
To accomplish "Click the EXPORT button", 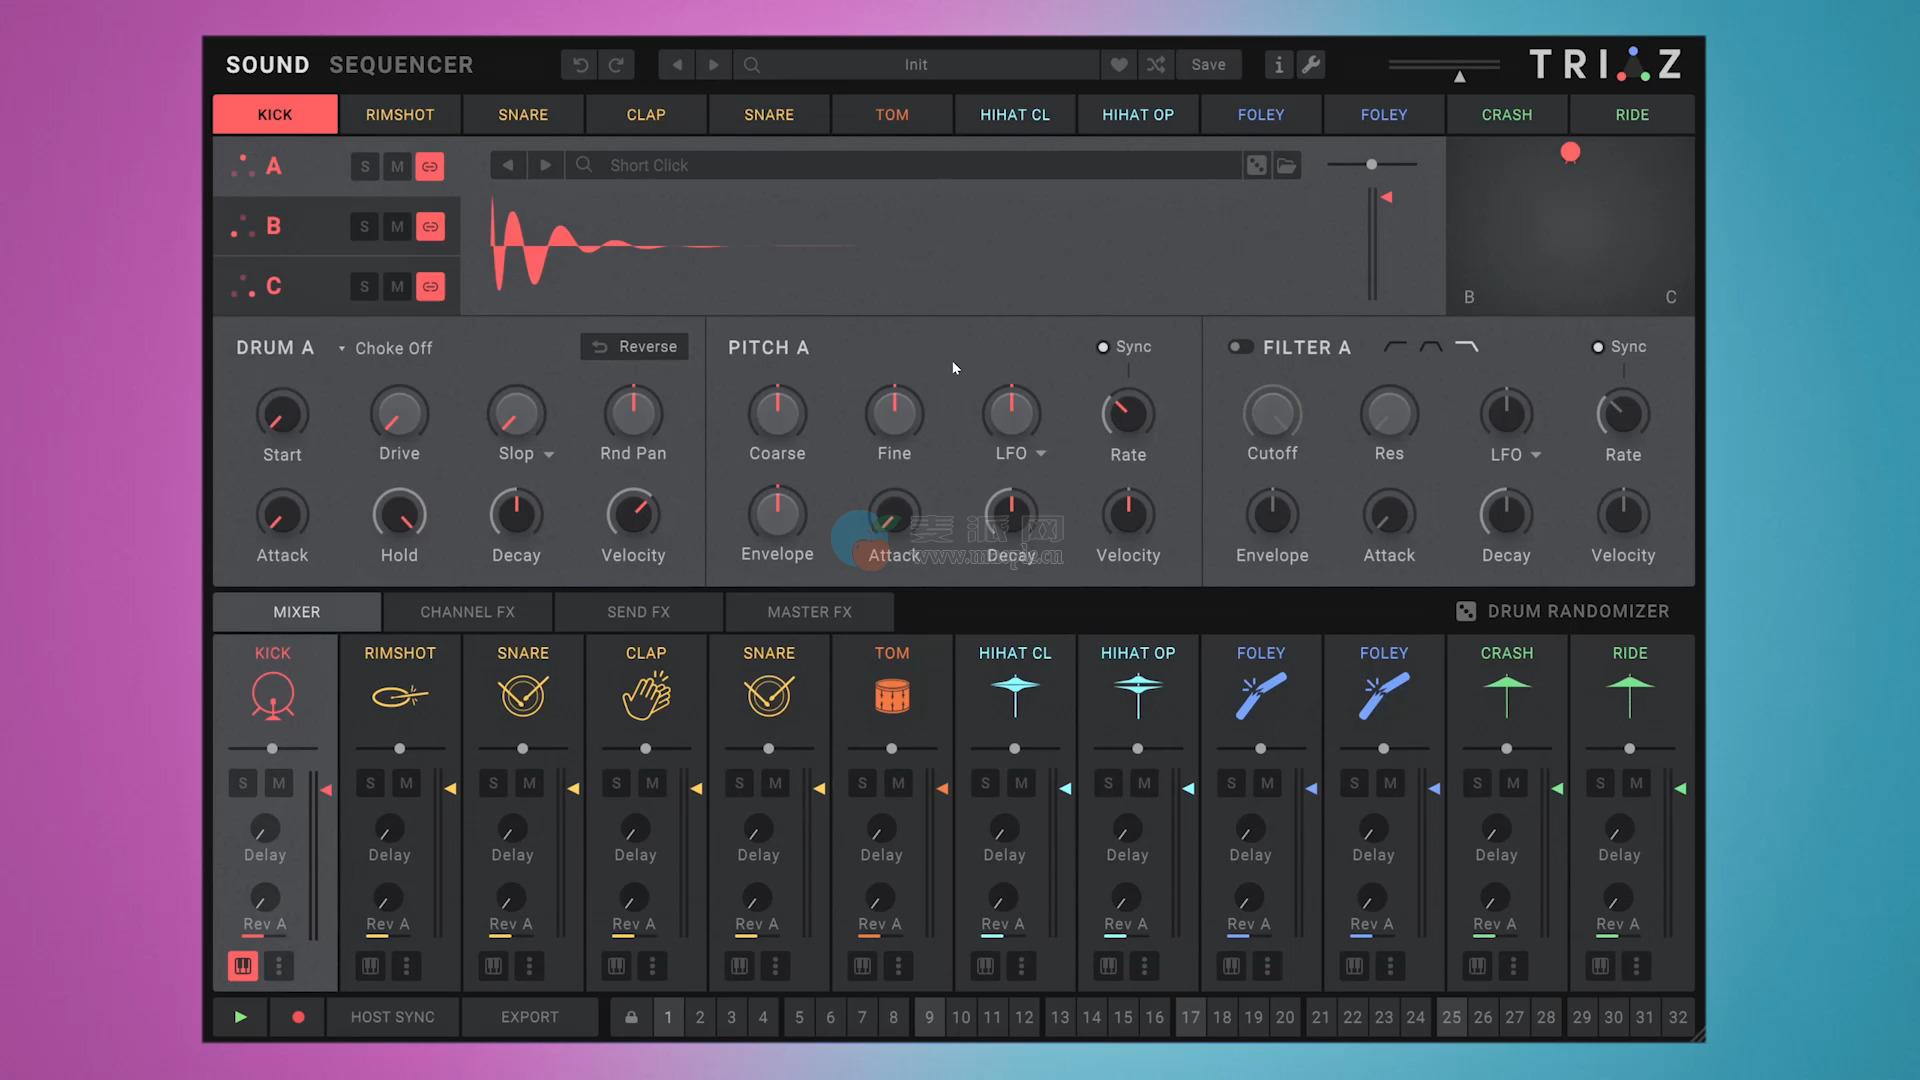I will tap(530, 1017).
